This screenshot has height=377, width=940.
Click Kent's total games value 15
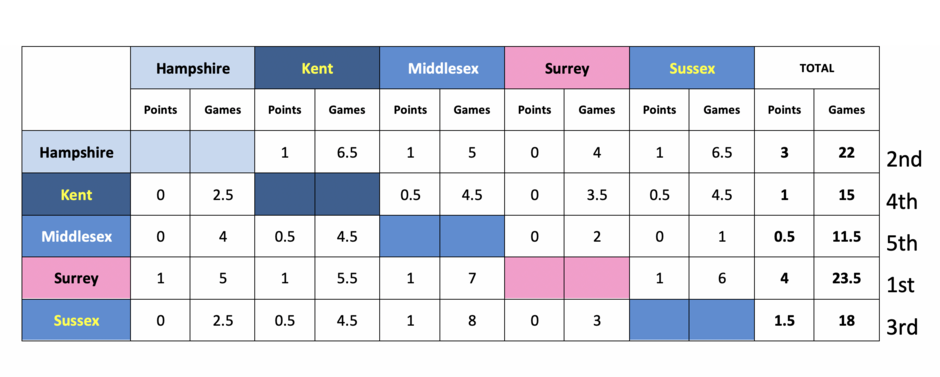pos(846,194)
